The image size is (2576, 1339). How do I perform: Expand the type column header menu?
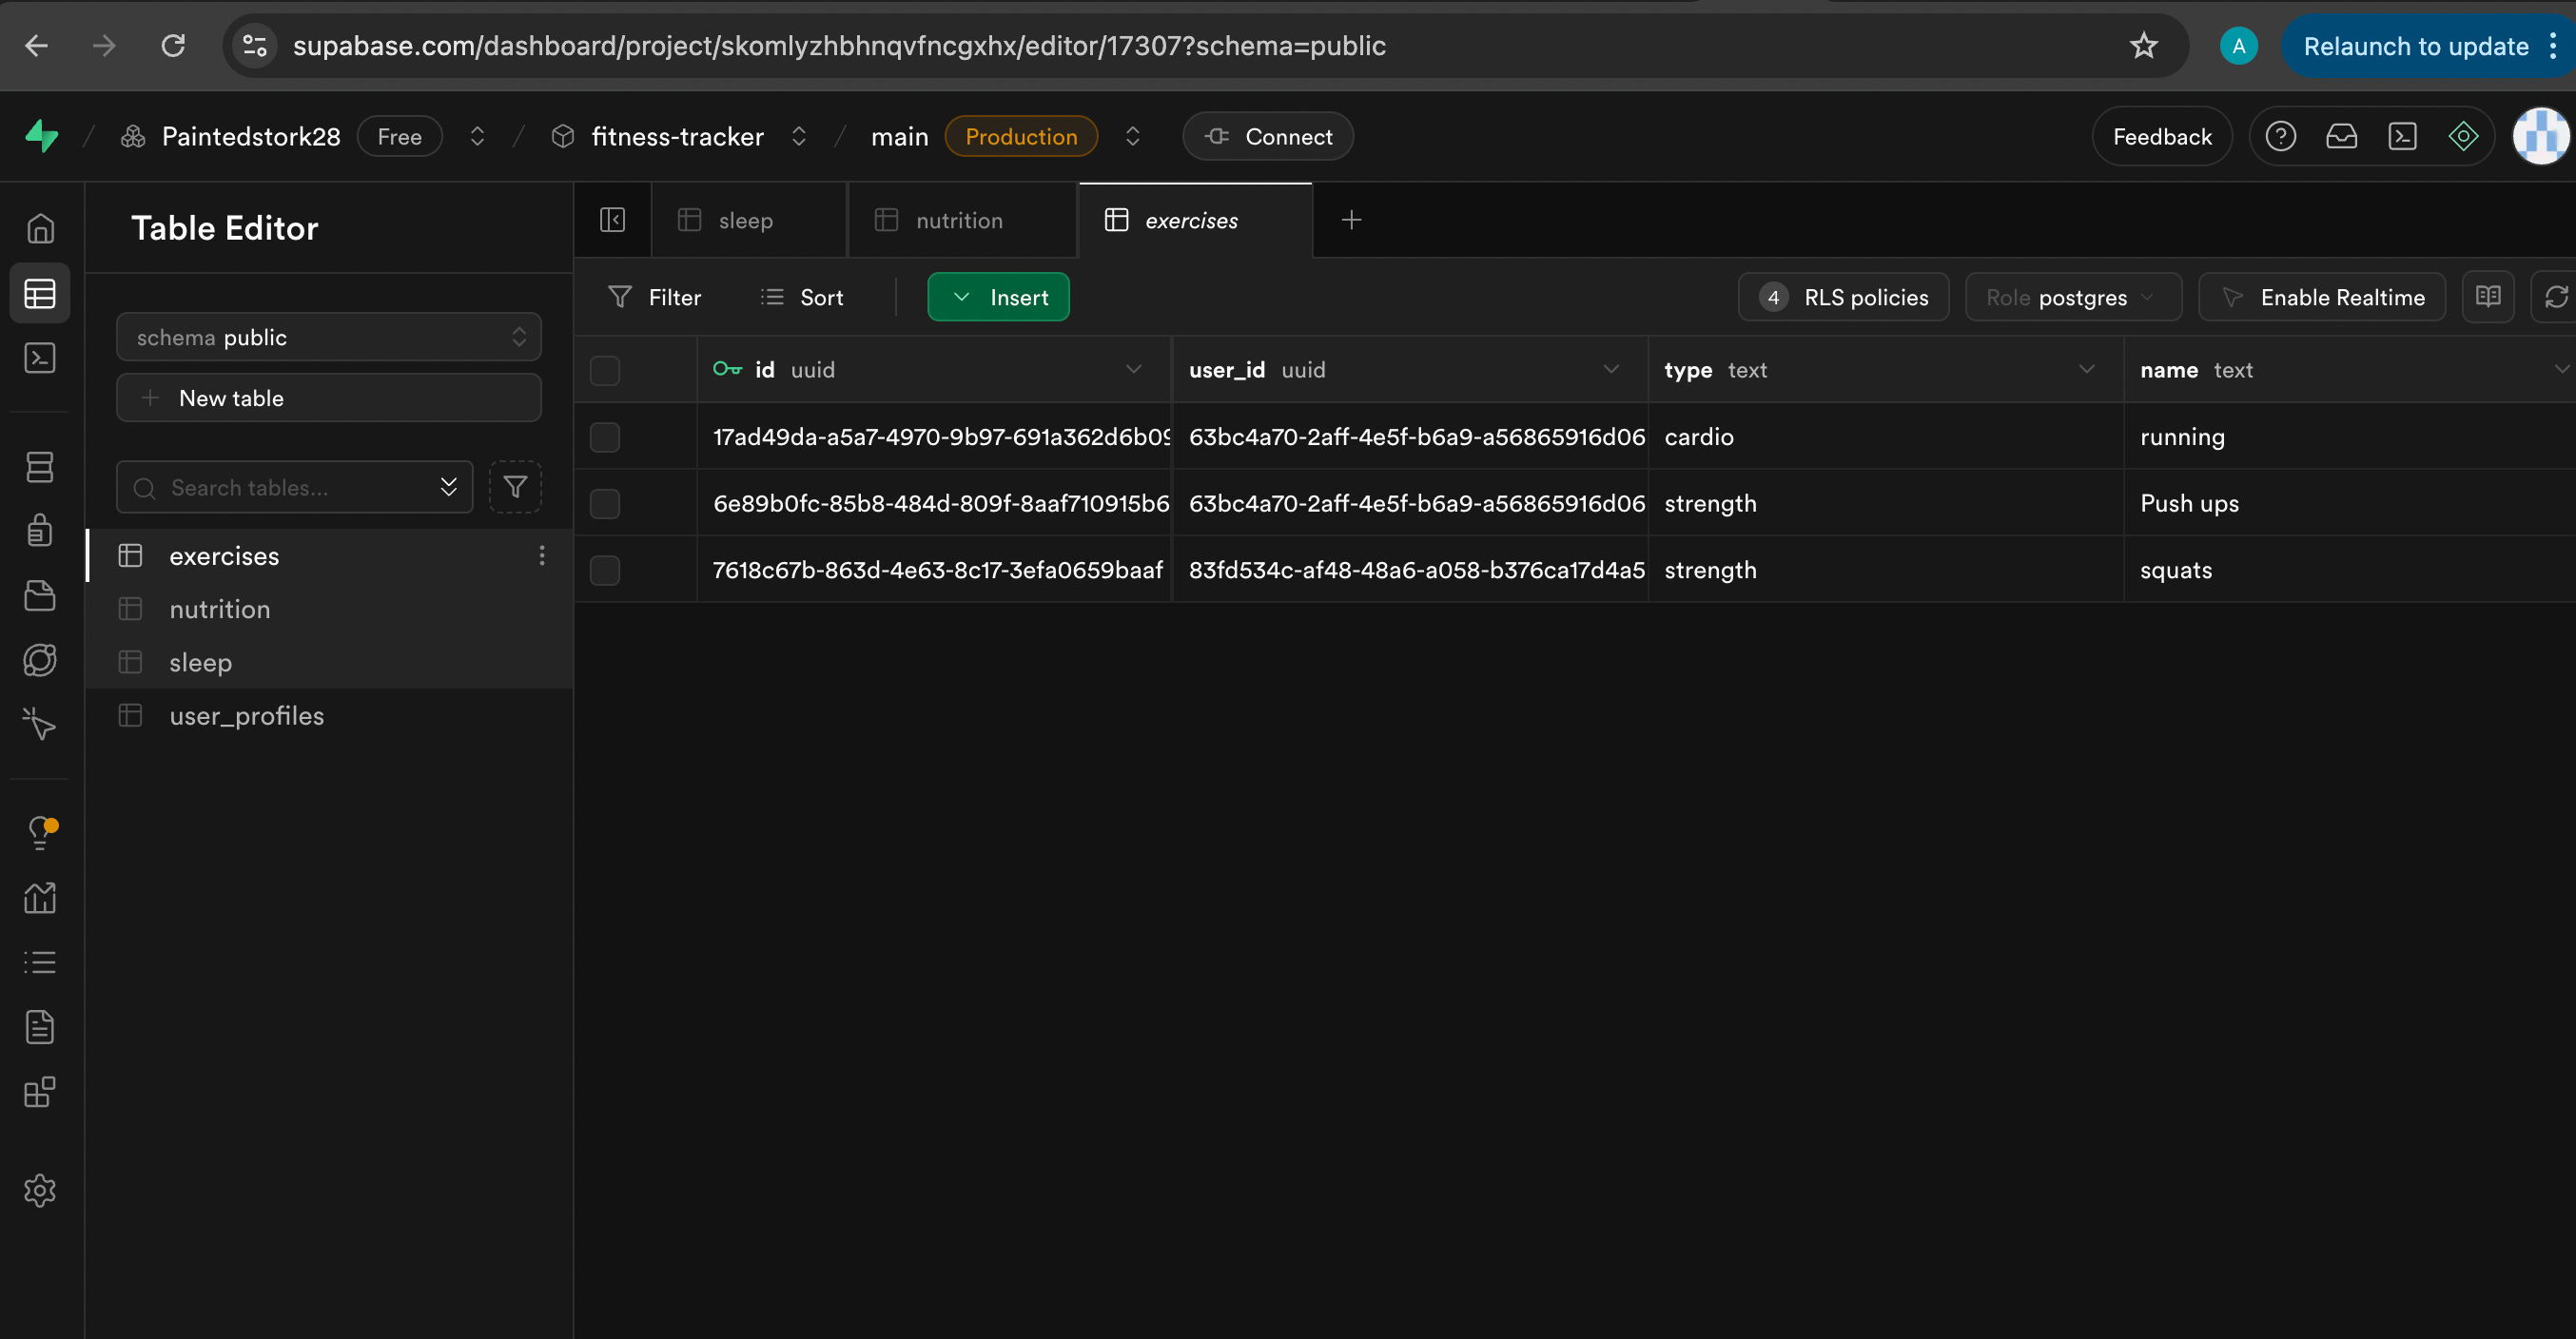point(2086,369)
